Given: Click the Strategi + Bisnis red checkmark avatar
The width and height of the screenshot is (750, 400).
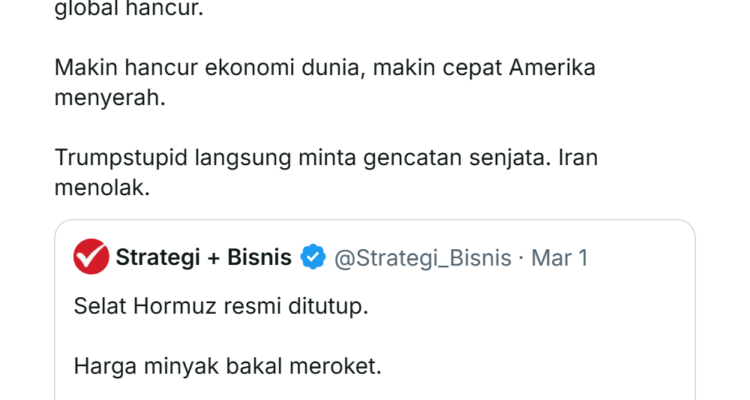Looking at the screenshot, I should 91,258.
